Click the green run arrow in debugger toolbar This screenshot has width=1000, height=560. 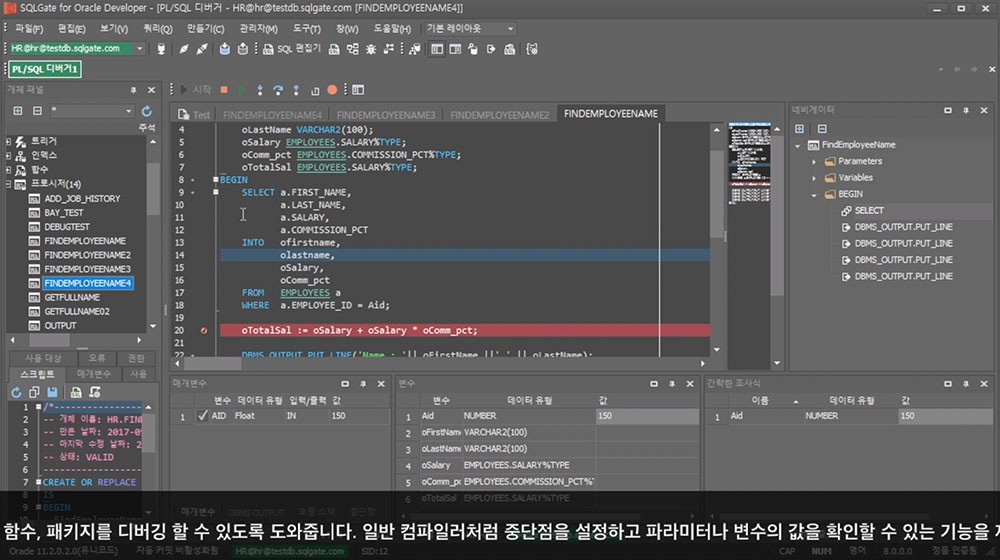(242, 90)
